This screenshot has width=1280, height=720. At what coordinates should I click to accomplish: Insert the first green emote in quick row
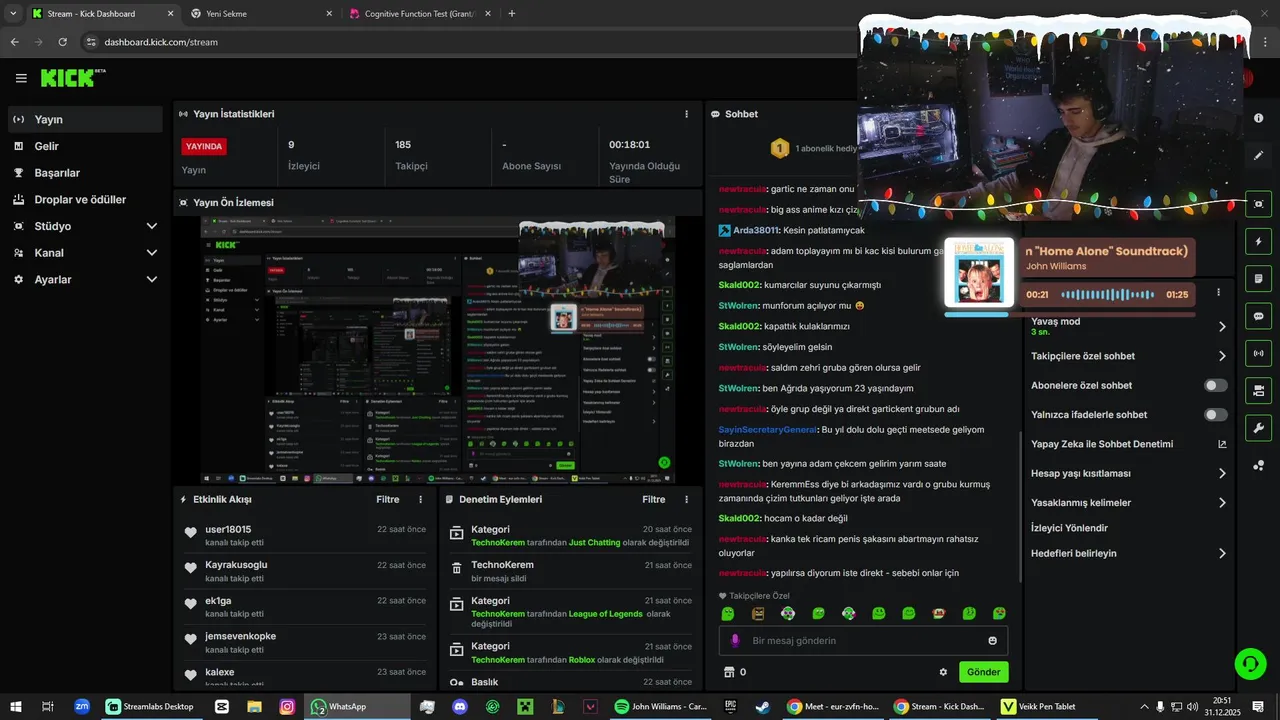728,613
